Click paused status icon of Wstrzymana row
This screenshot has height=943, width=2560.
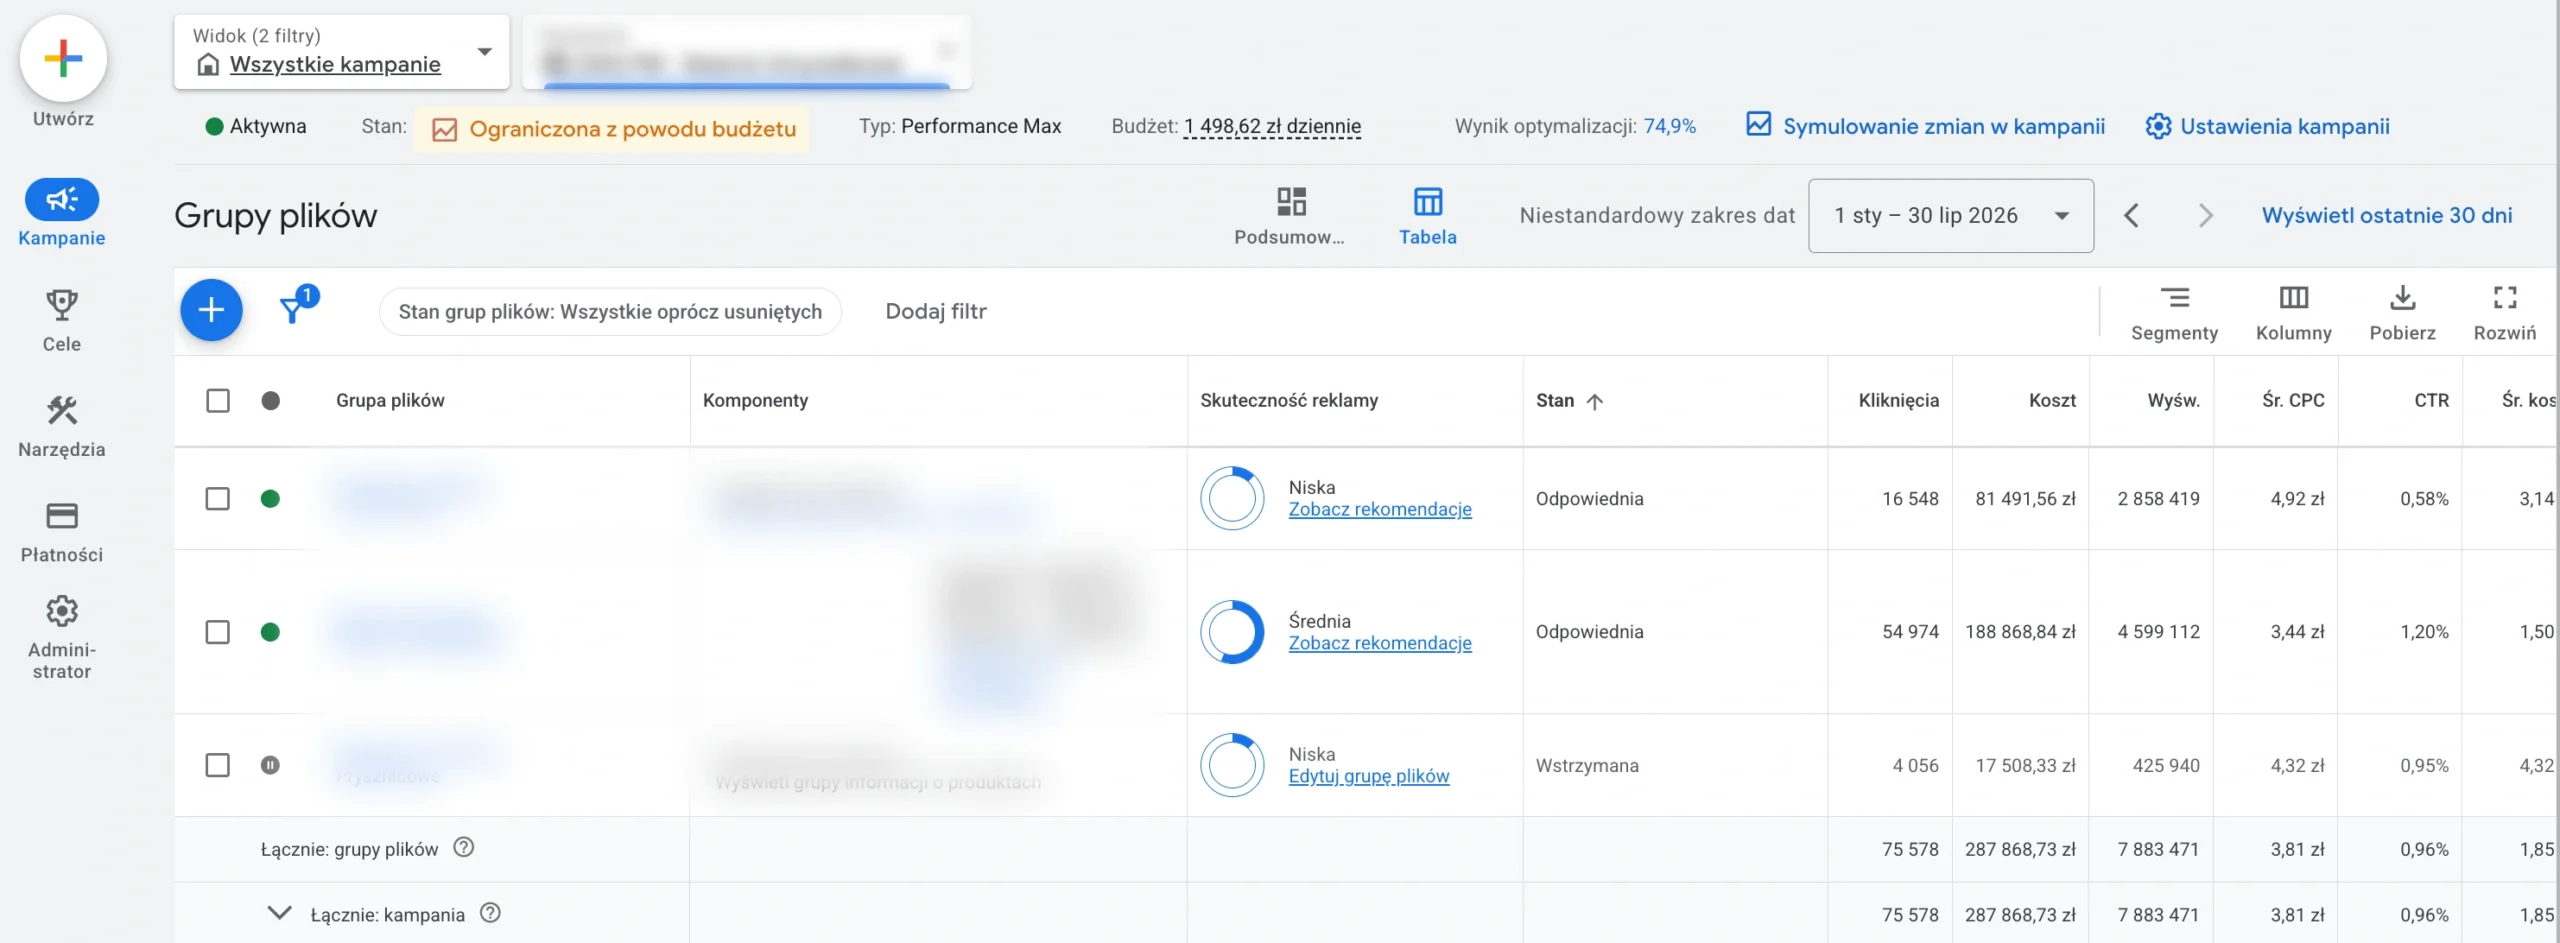click(x=270, y=765)
